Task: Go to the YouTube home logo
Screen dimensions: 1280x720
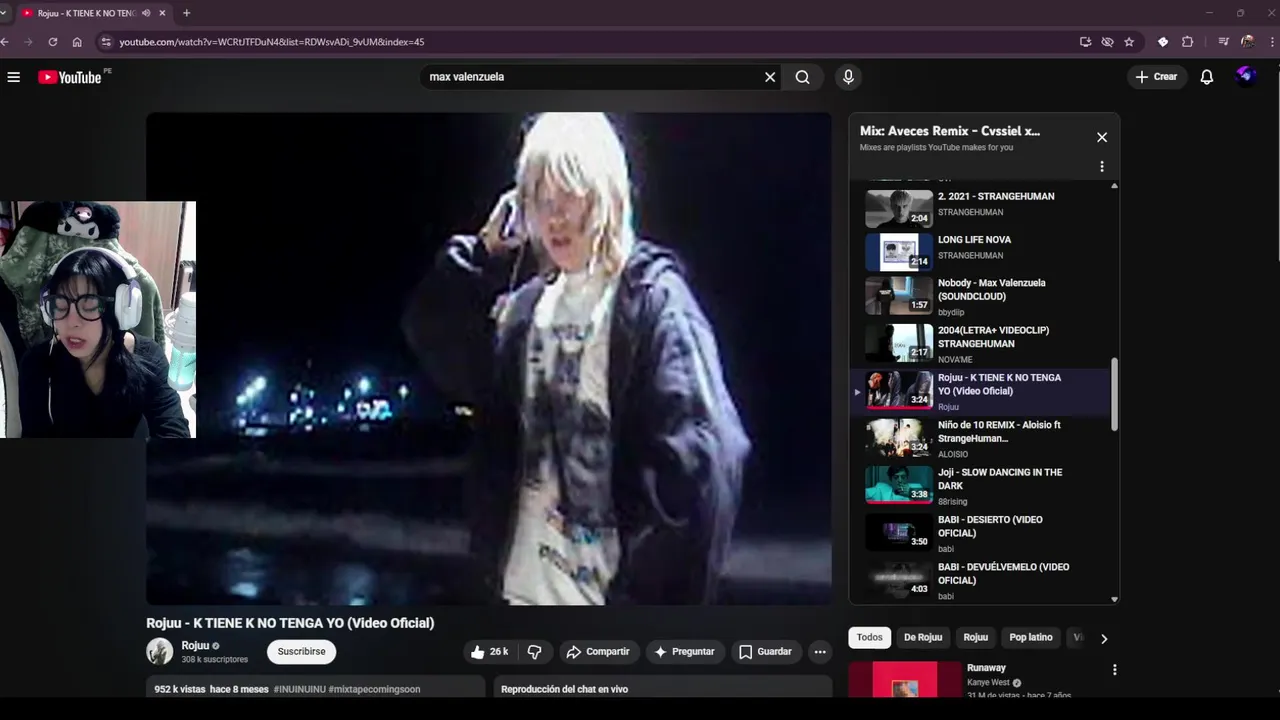Action: point(70,77)
